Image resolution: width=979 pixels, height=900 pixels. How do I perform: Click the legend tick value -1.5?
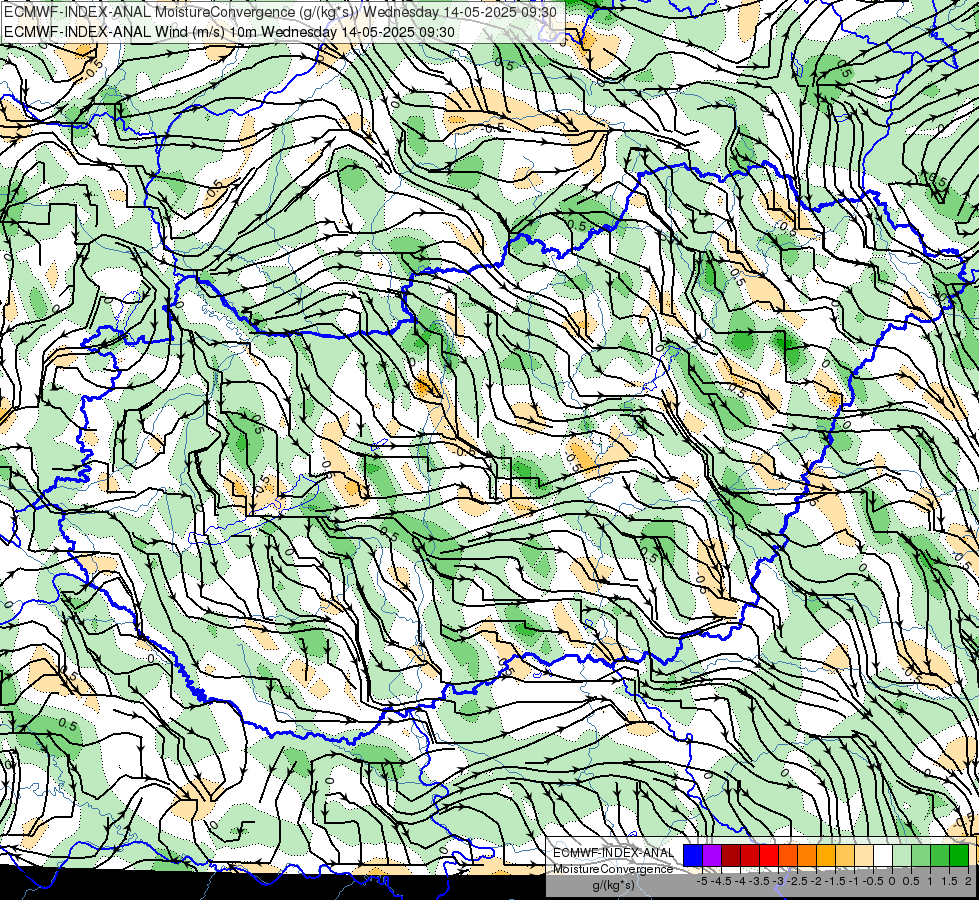coord(835,881)
